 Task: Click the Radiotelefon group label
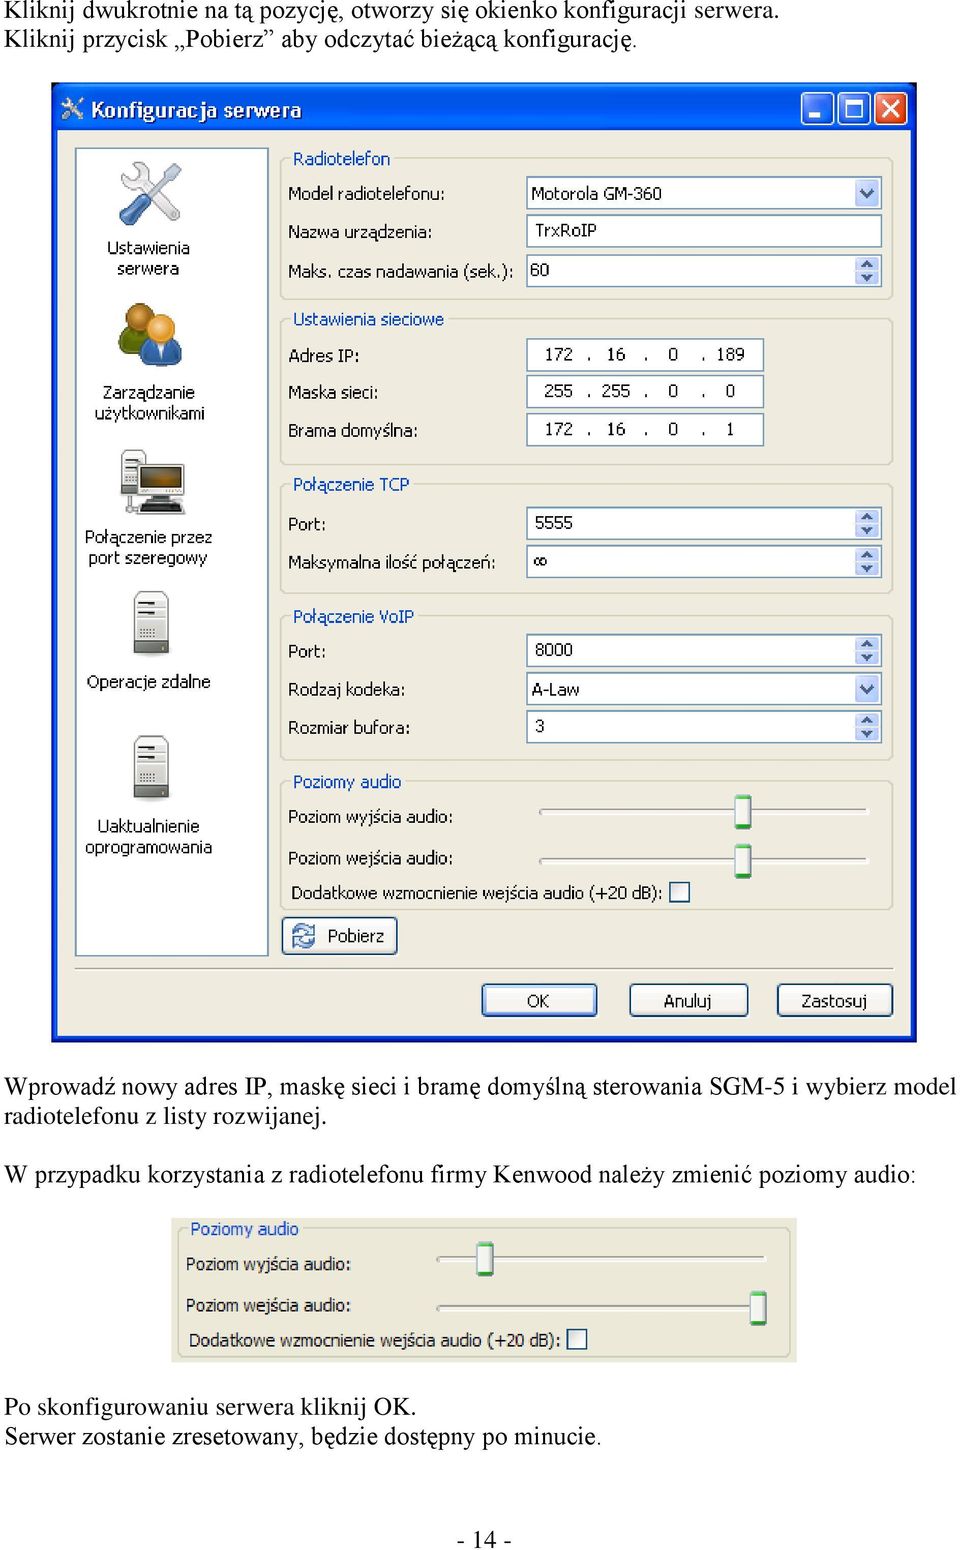pyautogui.click(x=342, y=159)
